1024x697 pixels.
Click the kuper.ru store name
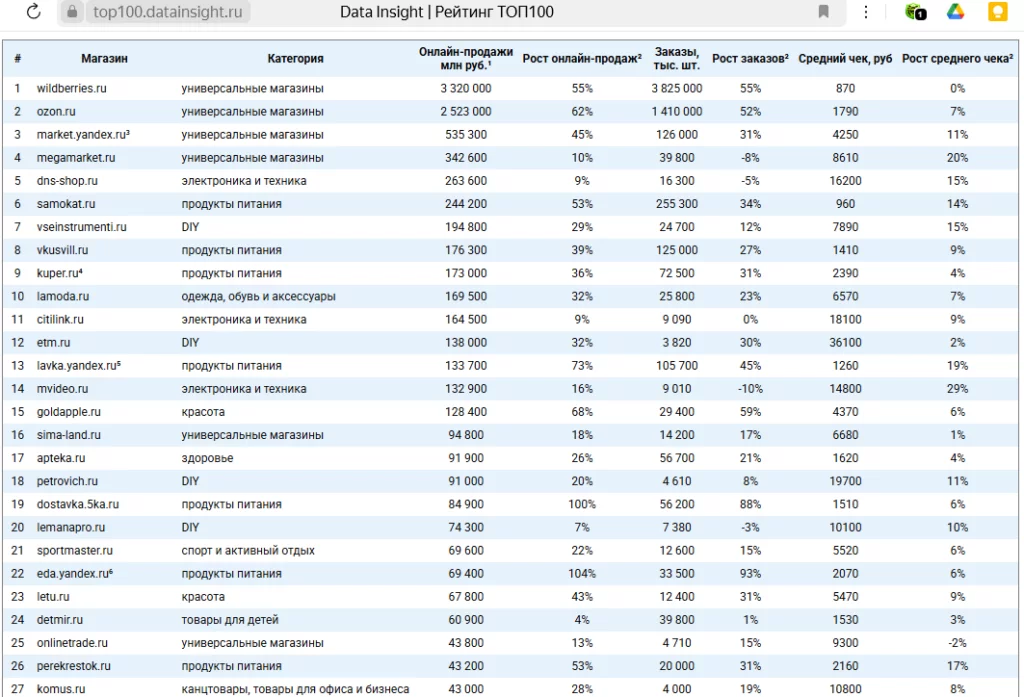point(59,273)
